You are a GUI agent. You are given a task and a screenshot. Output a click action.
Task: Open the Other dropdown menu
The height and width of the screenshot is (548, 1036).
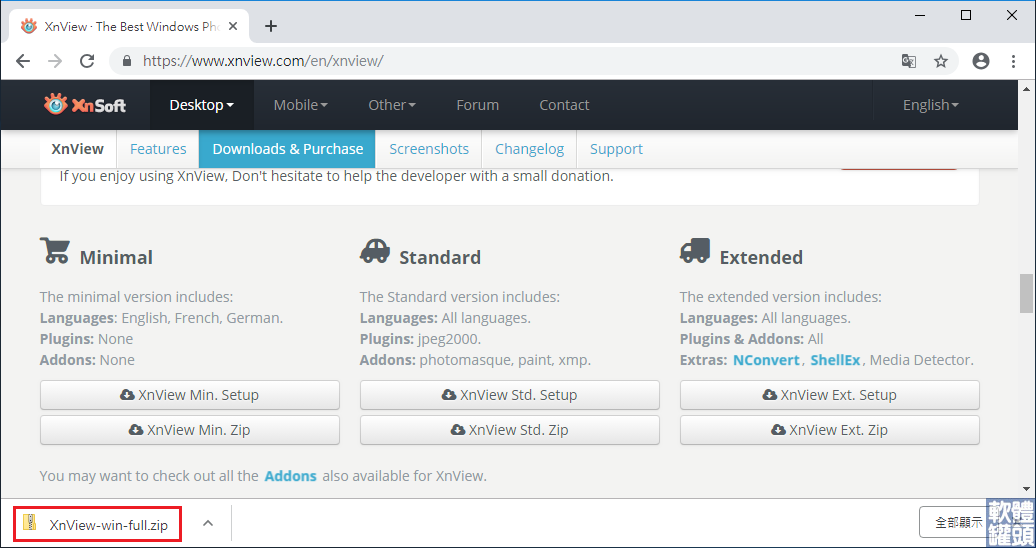pyautogui.click(x=392, y=104)
